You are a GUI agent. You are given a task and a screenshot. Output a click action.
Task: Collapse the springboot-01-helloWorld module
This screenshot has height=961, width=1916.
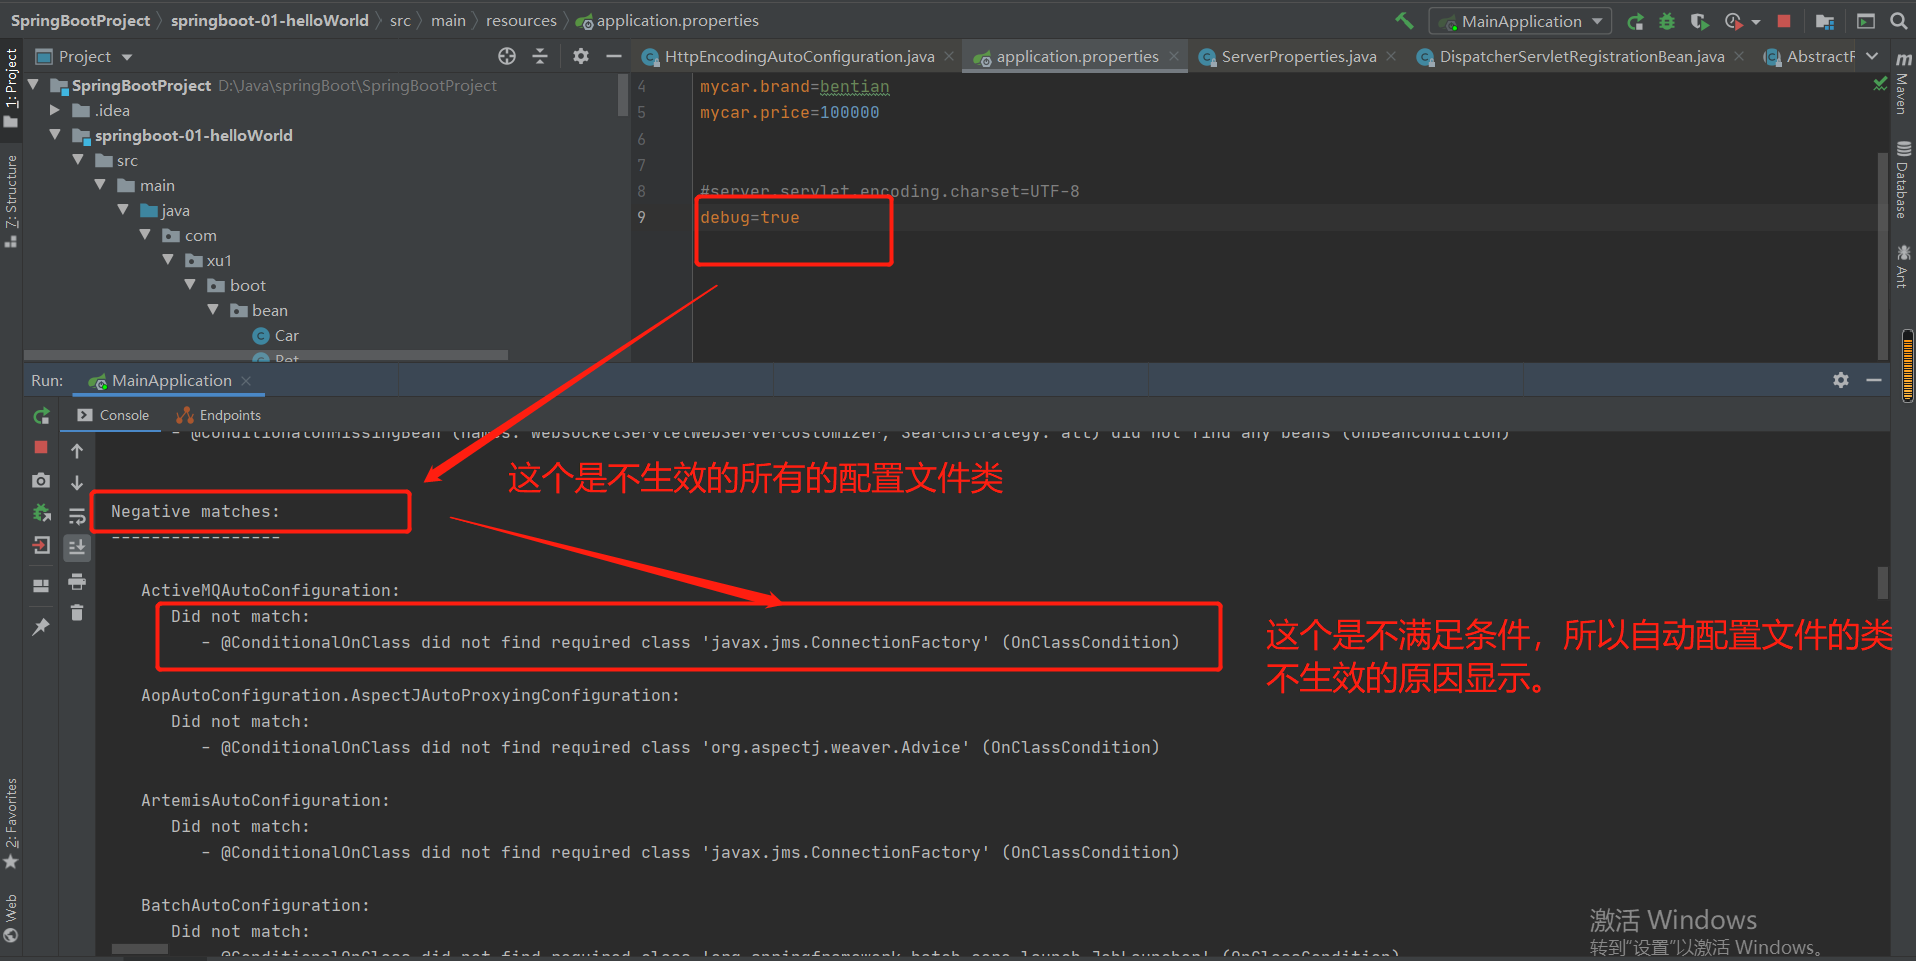tap(56, 135)
